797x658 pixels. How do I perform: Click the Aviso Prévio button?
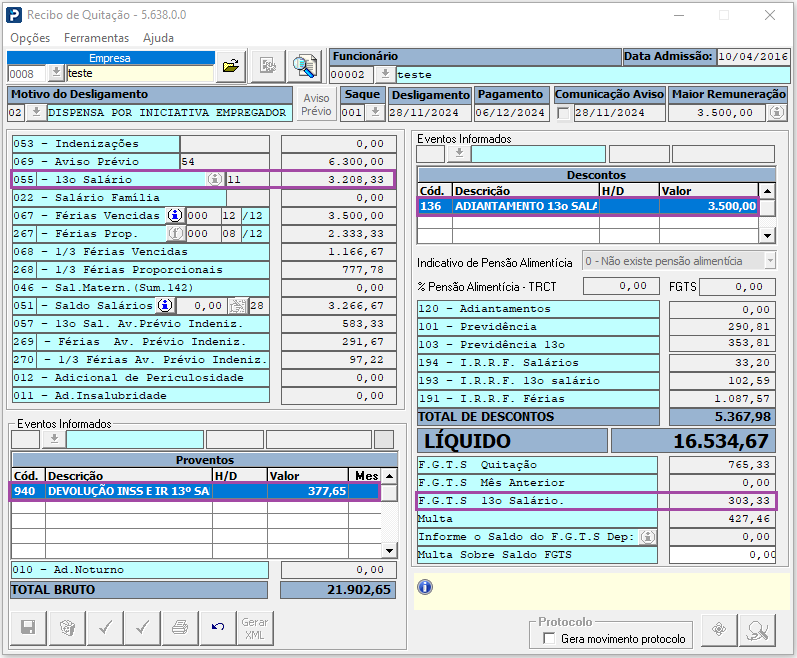316,105
